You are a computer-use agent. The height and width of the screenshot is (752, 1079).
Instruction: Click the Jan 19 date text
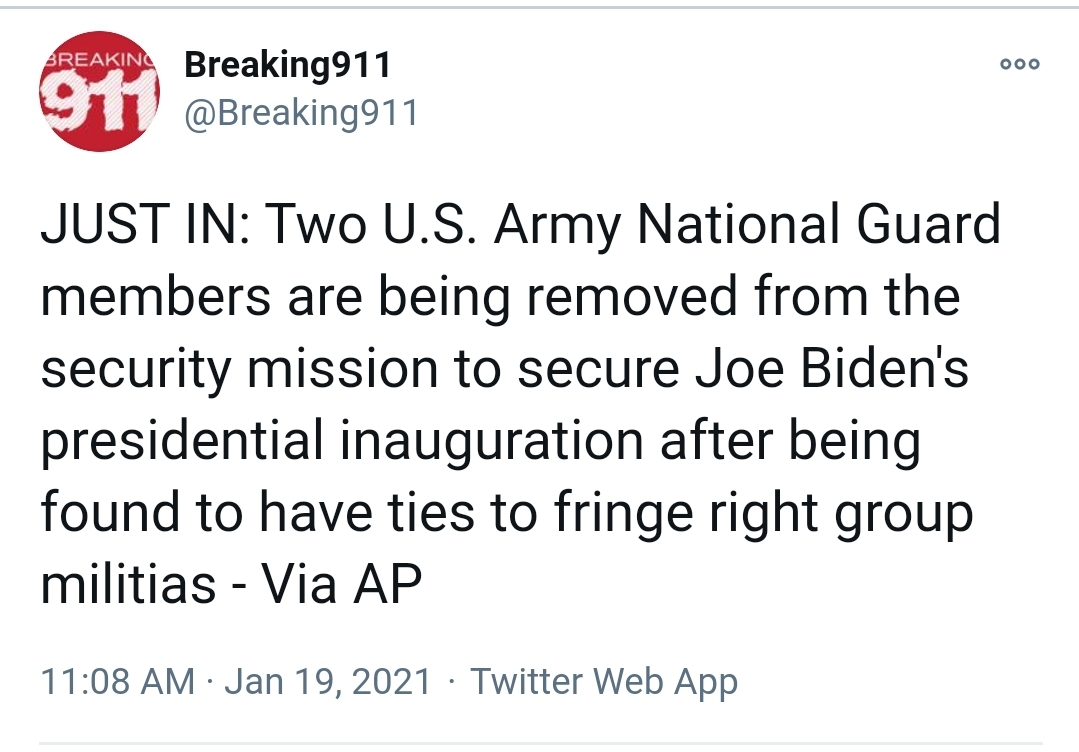pyautogui.click(x=282, y=681)
